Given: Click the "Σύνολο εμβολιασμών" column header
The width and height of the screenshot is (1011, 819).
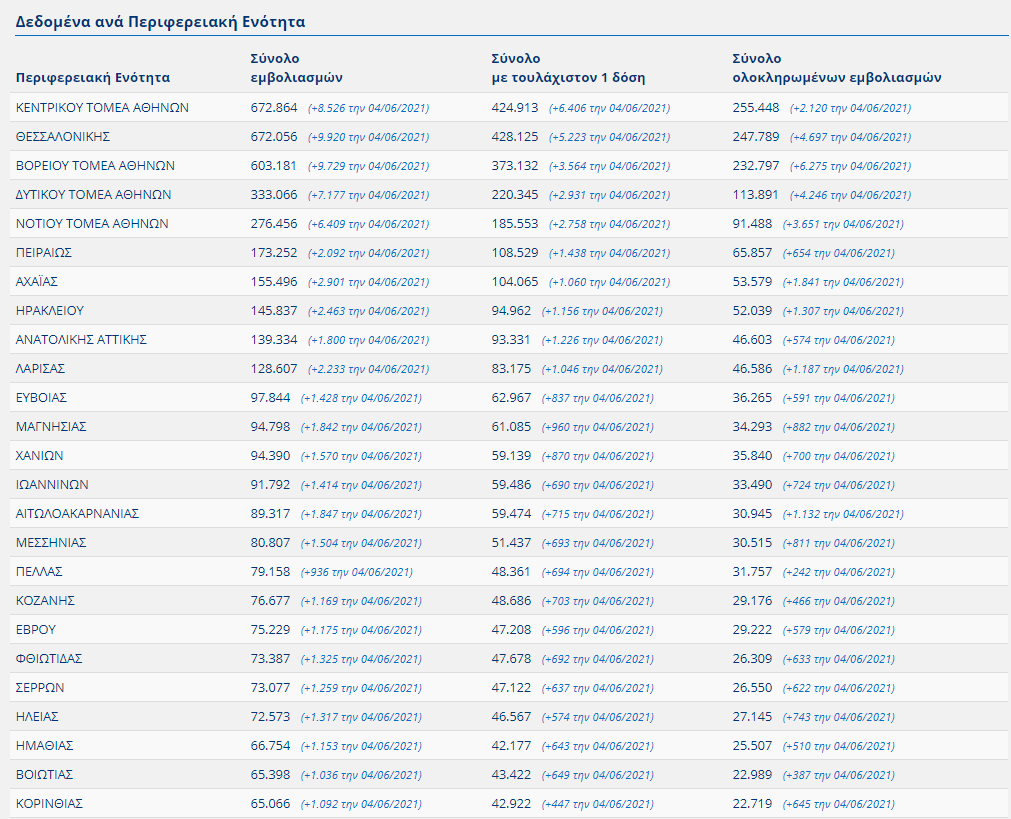Looking at the screenshot, I should 297,68.
